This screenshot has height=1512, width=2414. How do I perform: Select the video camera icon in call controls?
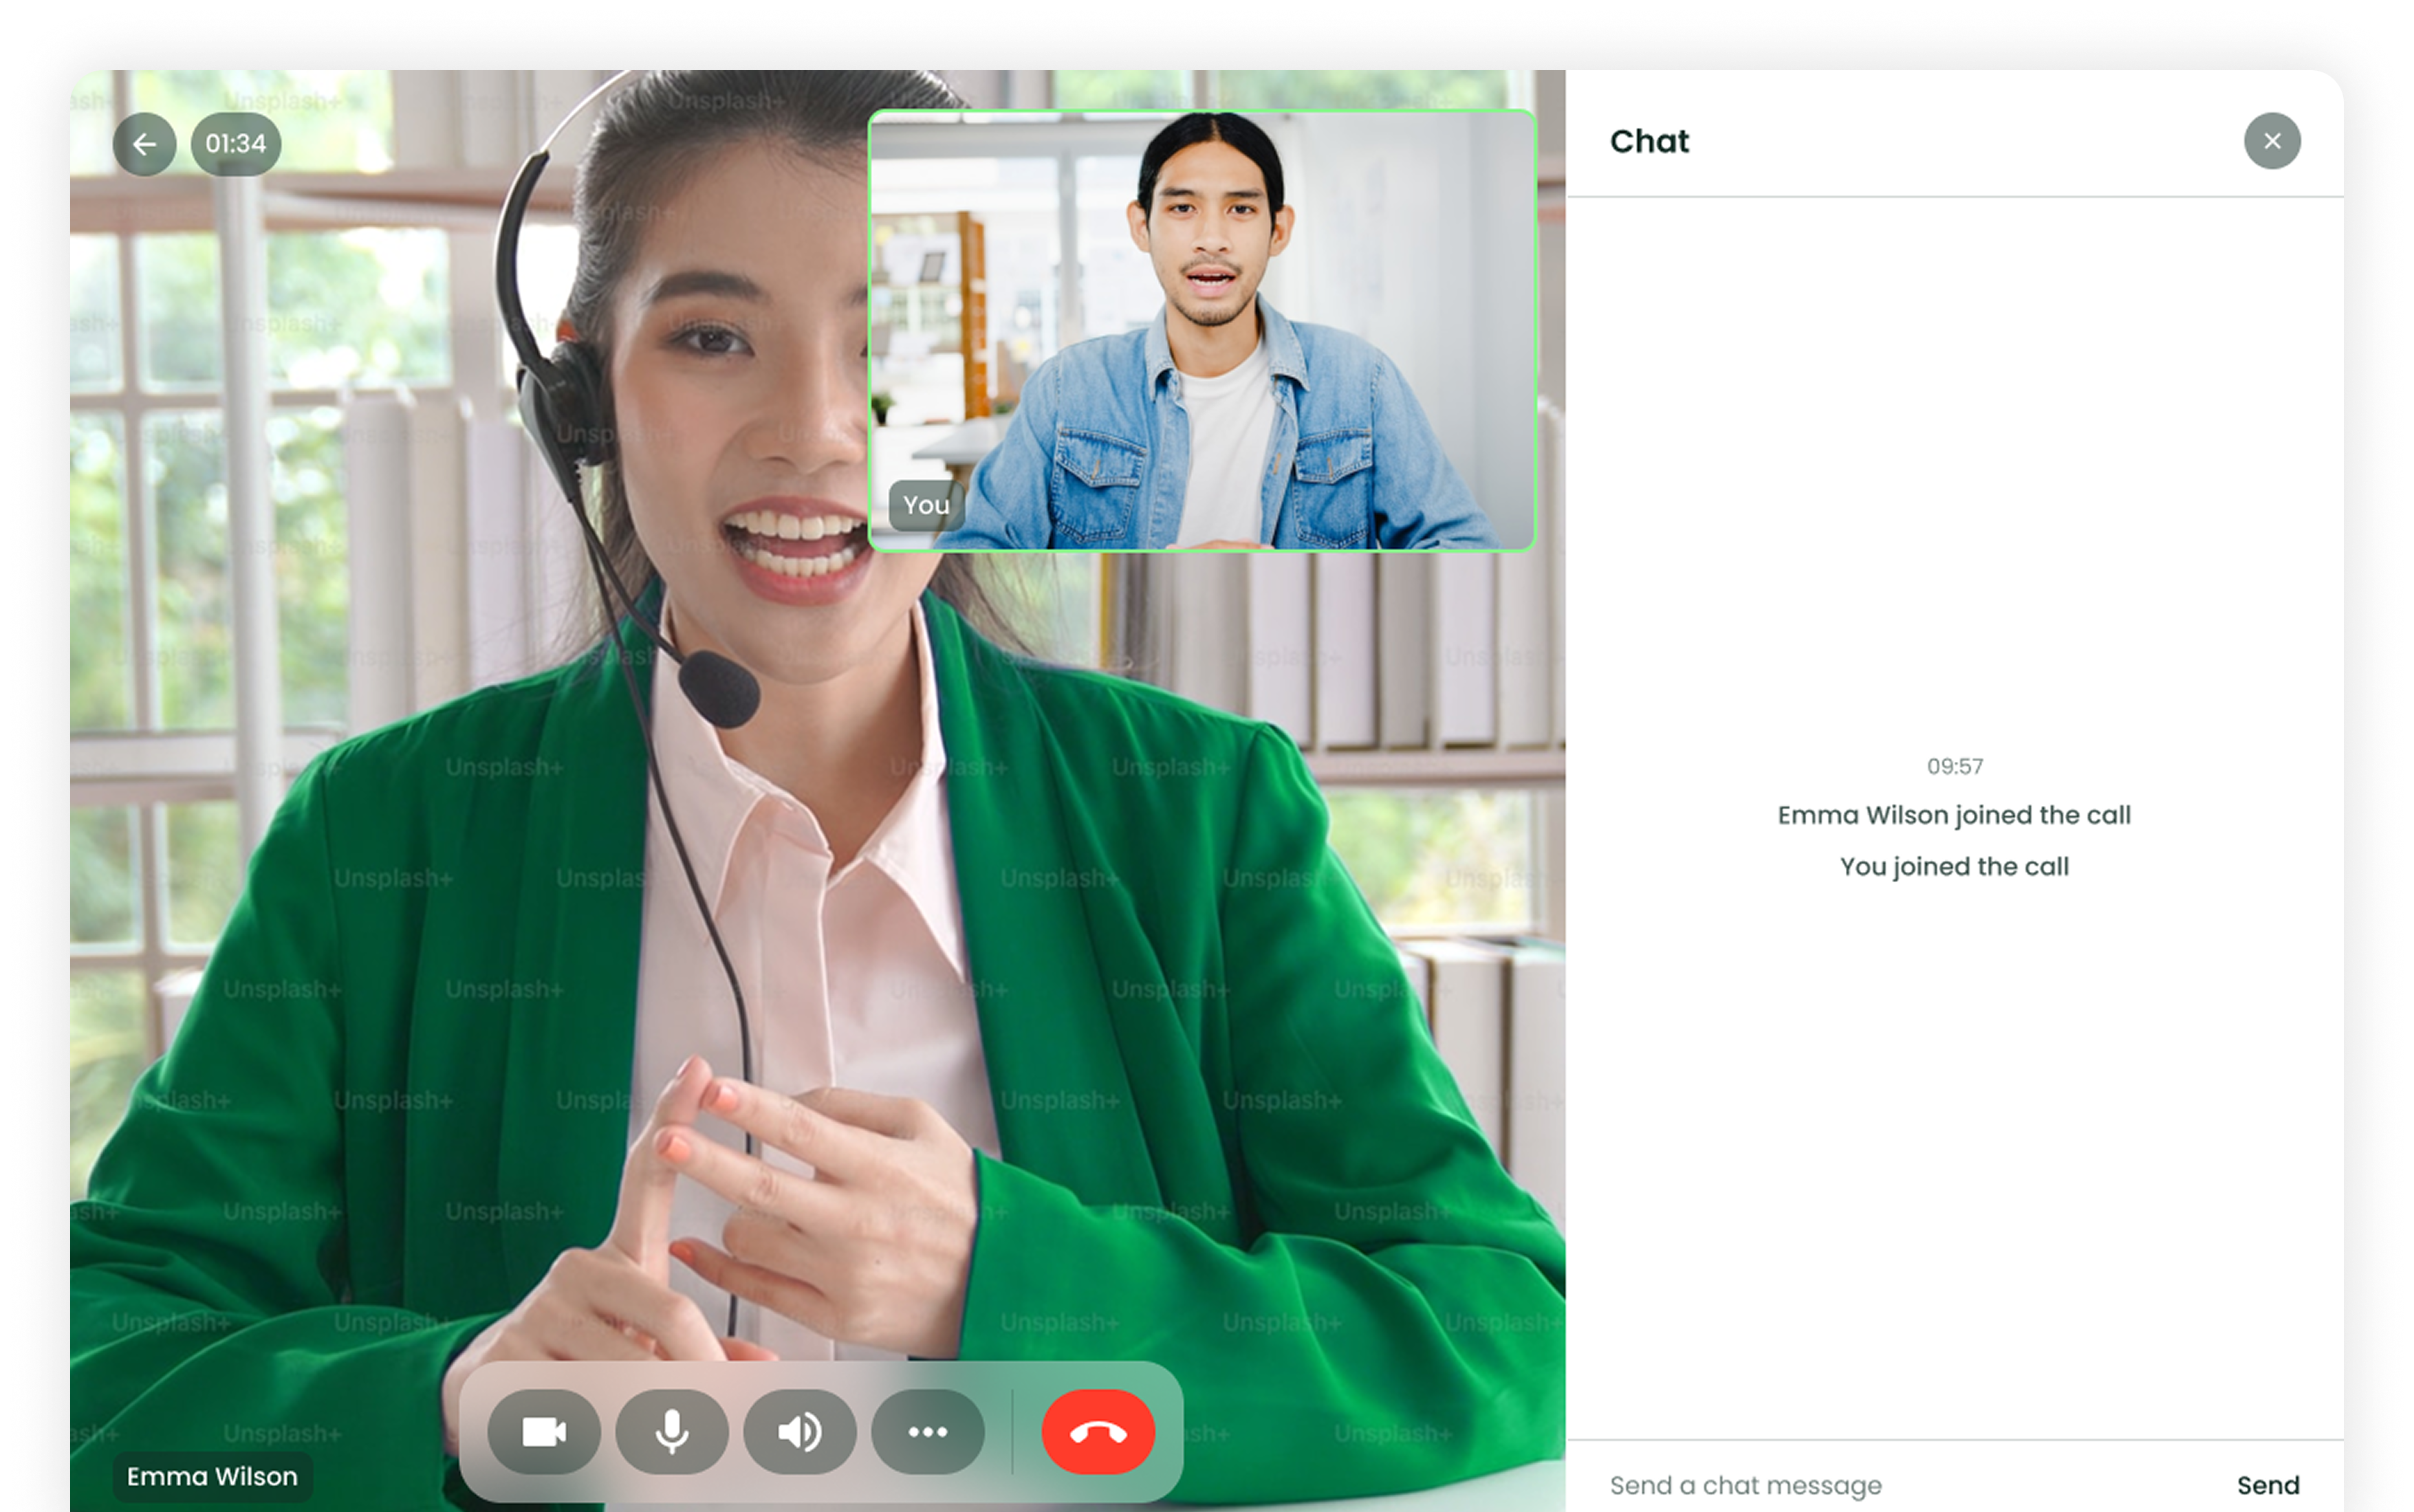[543, 1432]
